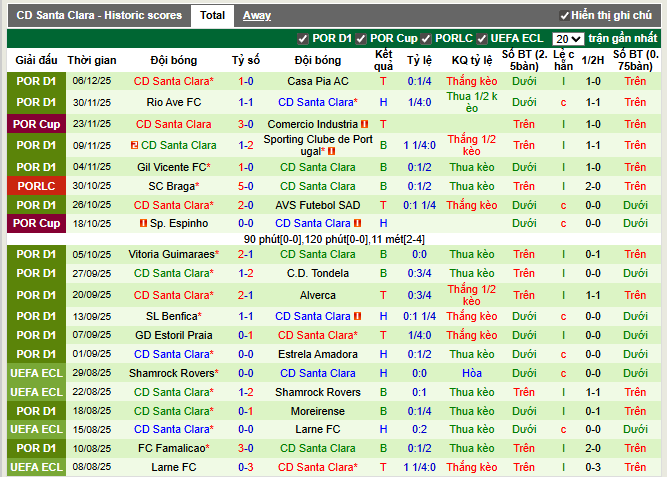This screenshot has height=477, width=667.
Task: Open Gil Vicente FC team link
Action: tap(171, 167)
